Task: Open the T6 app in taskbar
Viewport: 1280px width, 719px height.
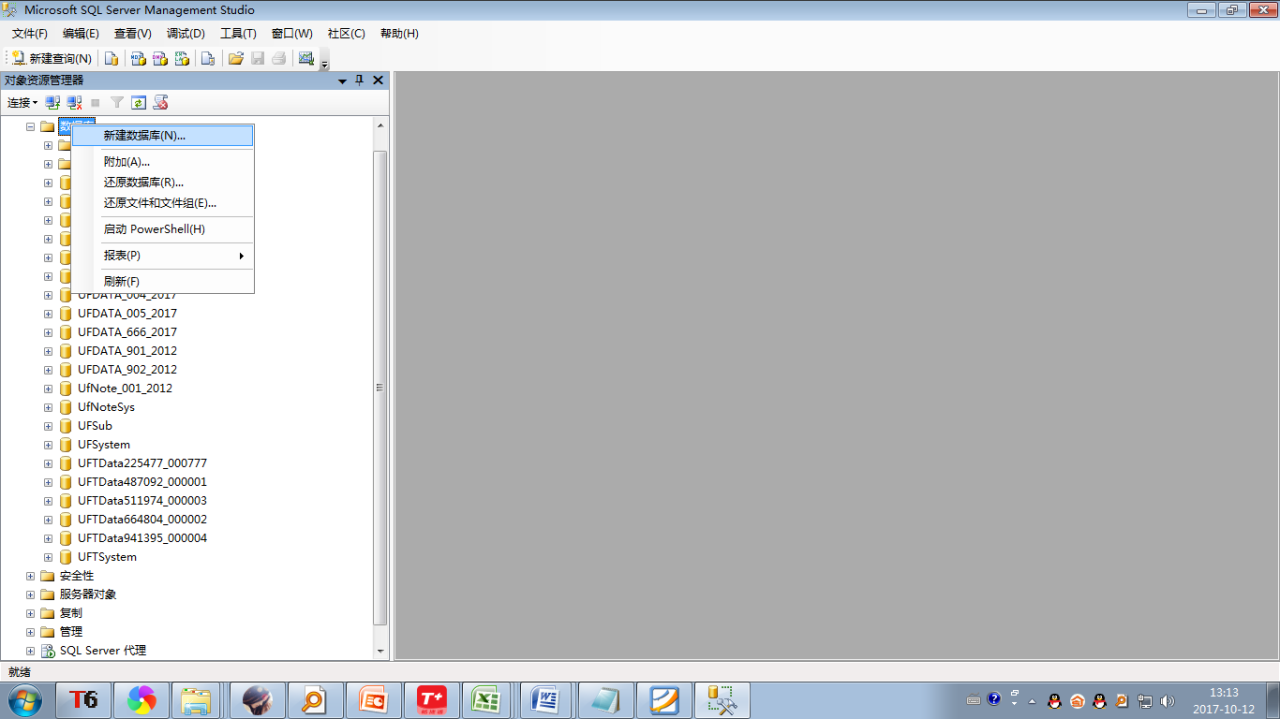Action: [x=83, y=700]
